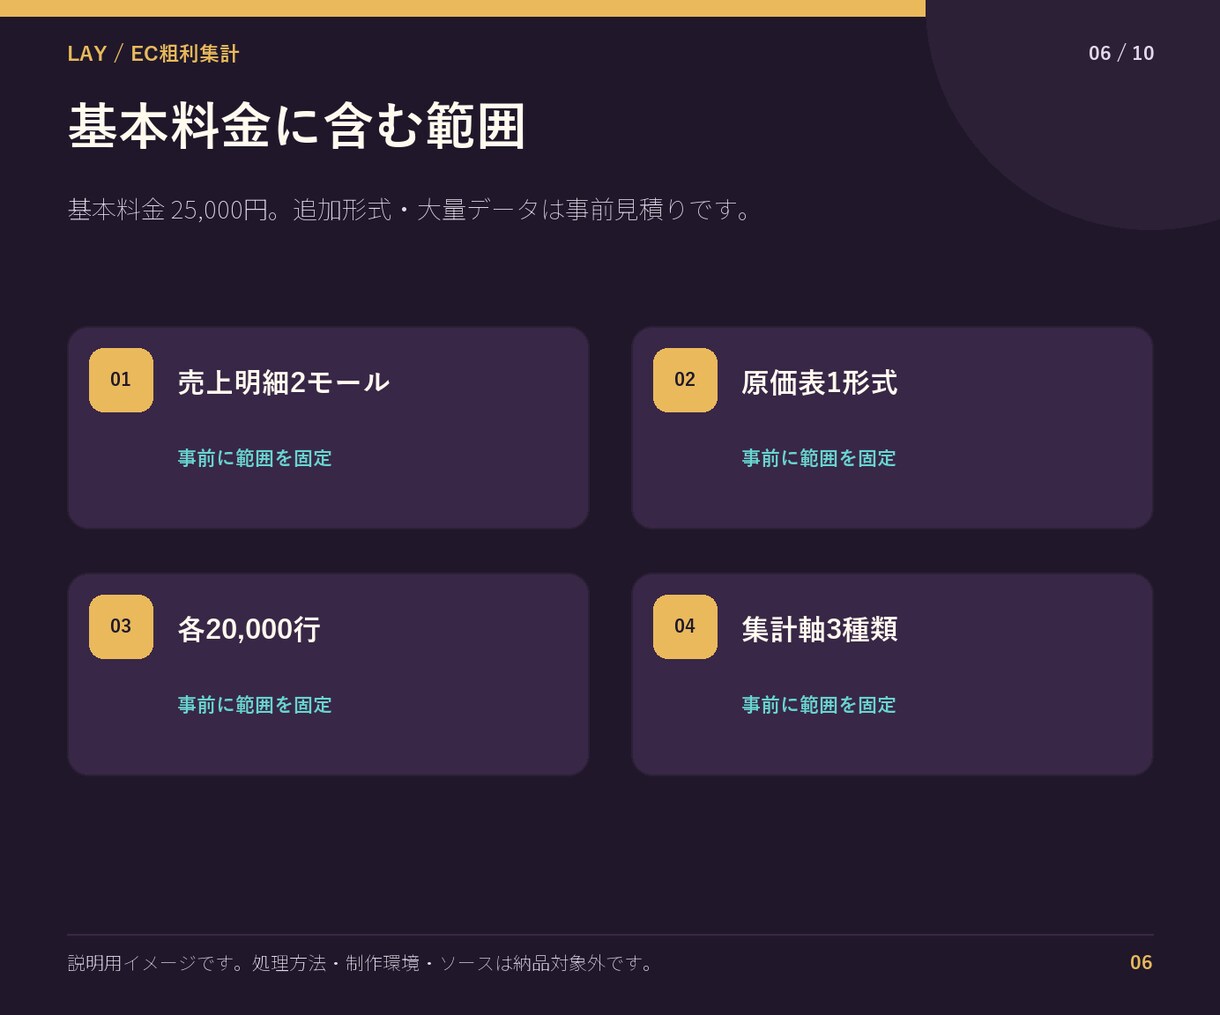Screen dimensions: 1220x1015
Task: Click the 01 number badge
Action: point(121,380)
